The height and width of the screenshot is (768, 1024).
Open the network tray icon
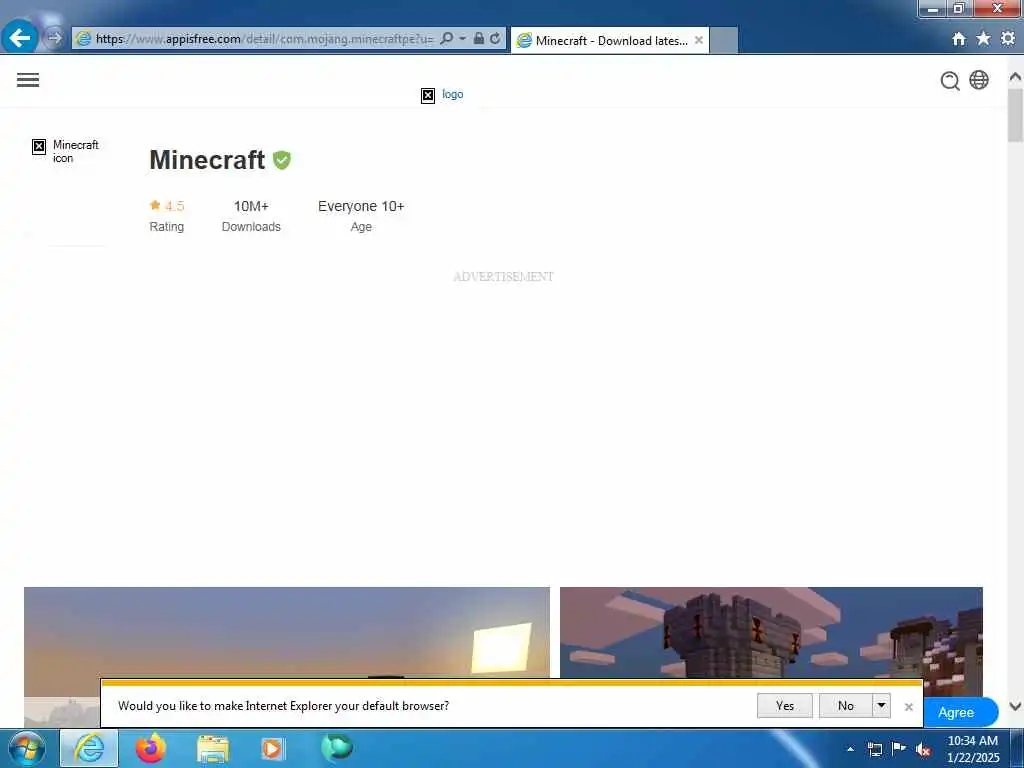tap(874, 749)
